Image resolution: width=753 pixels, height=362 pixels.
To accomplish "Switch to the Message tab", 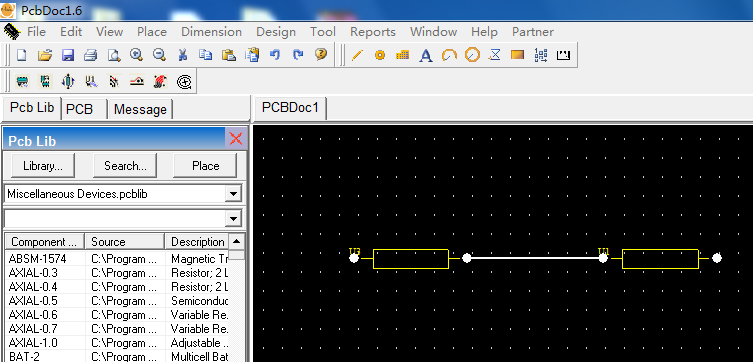I will coord(140,109).
